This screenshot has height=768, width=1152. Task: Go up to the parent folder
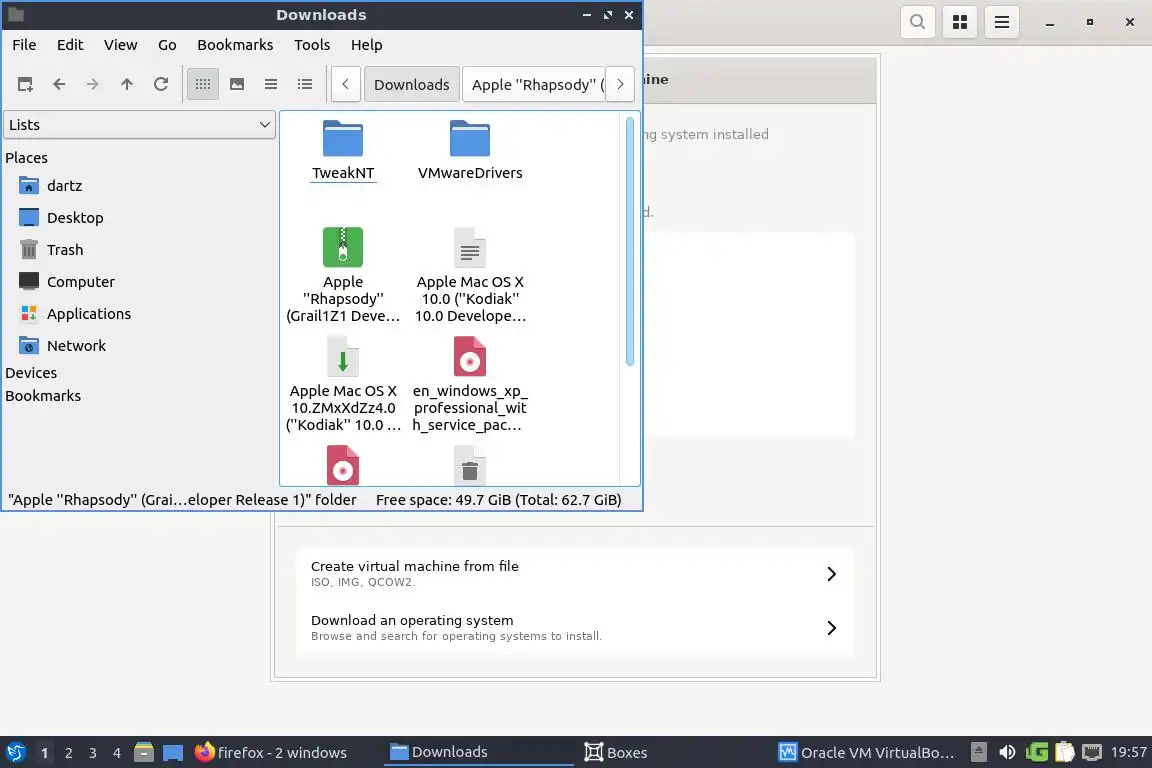point(127,85)
